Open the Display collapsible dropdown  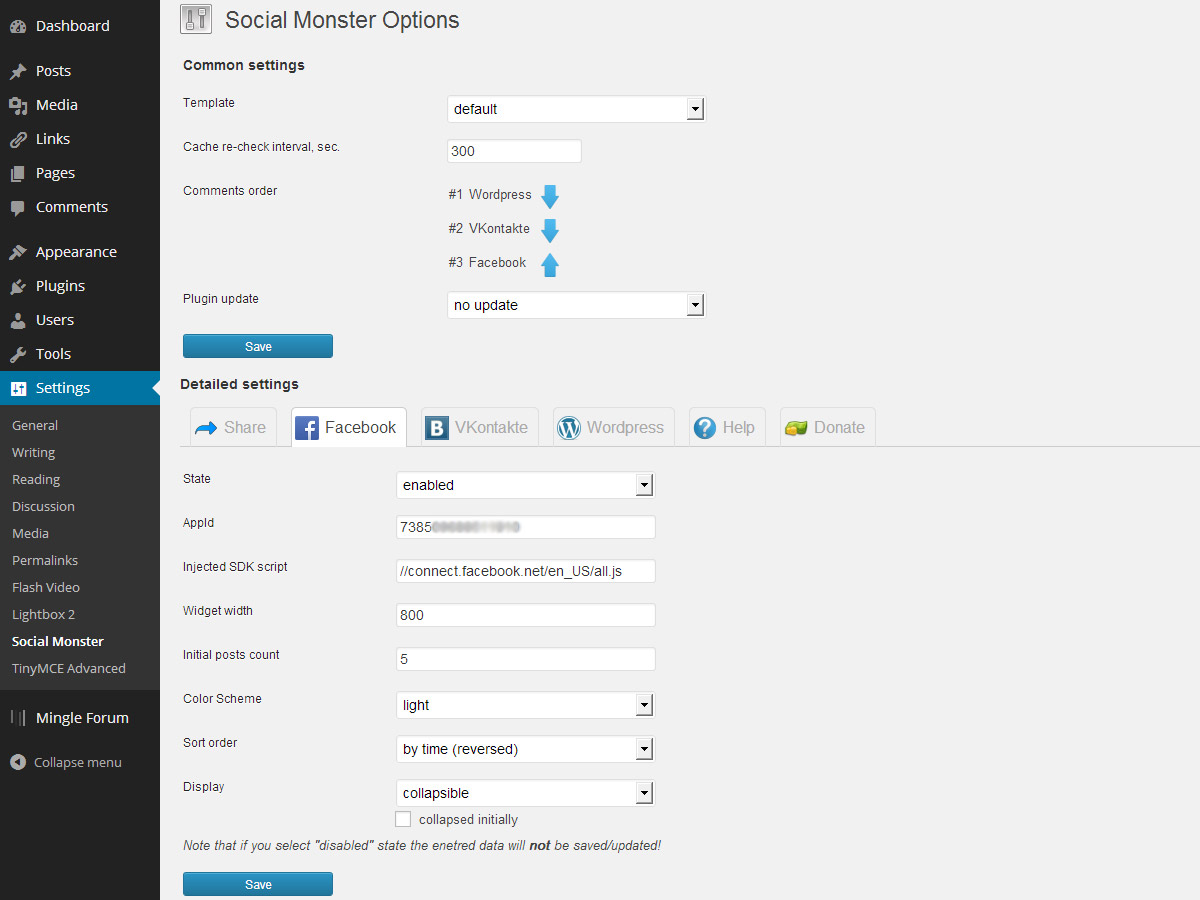(525, 793)
